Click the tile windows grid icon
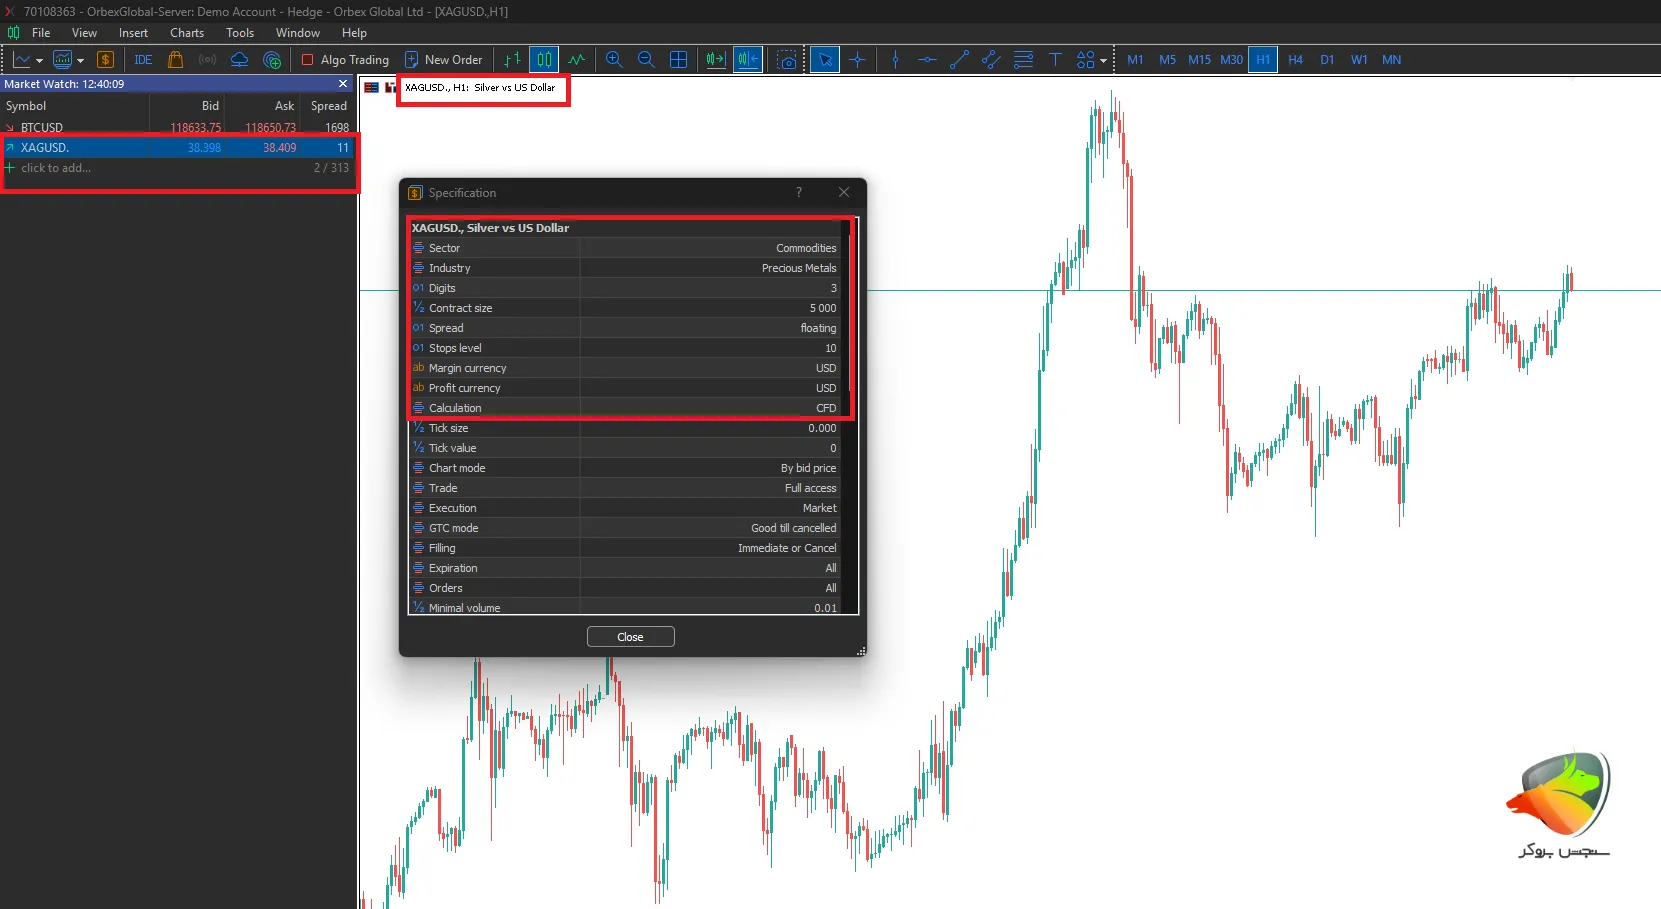1661x909 pixels. coord(678,60)
